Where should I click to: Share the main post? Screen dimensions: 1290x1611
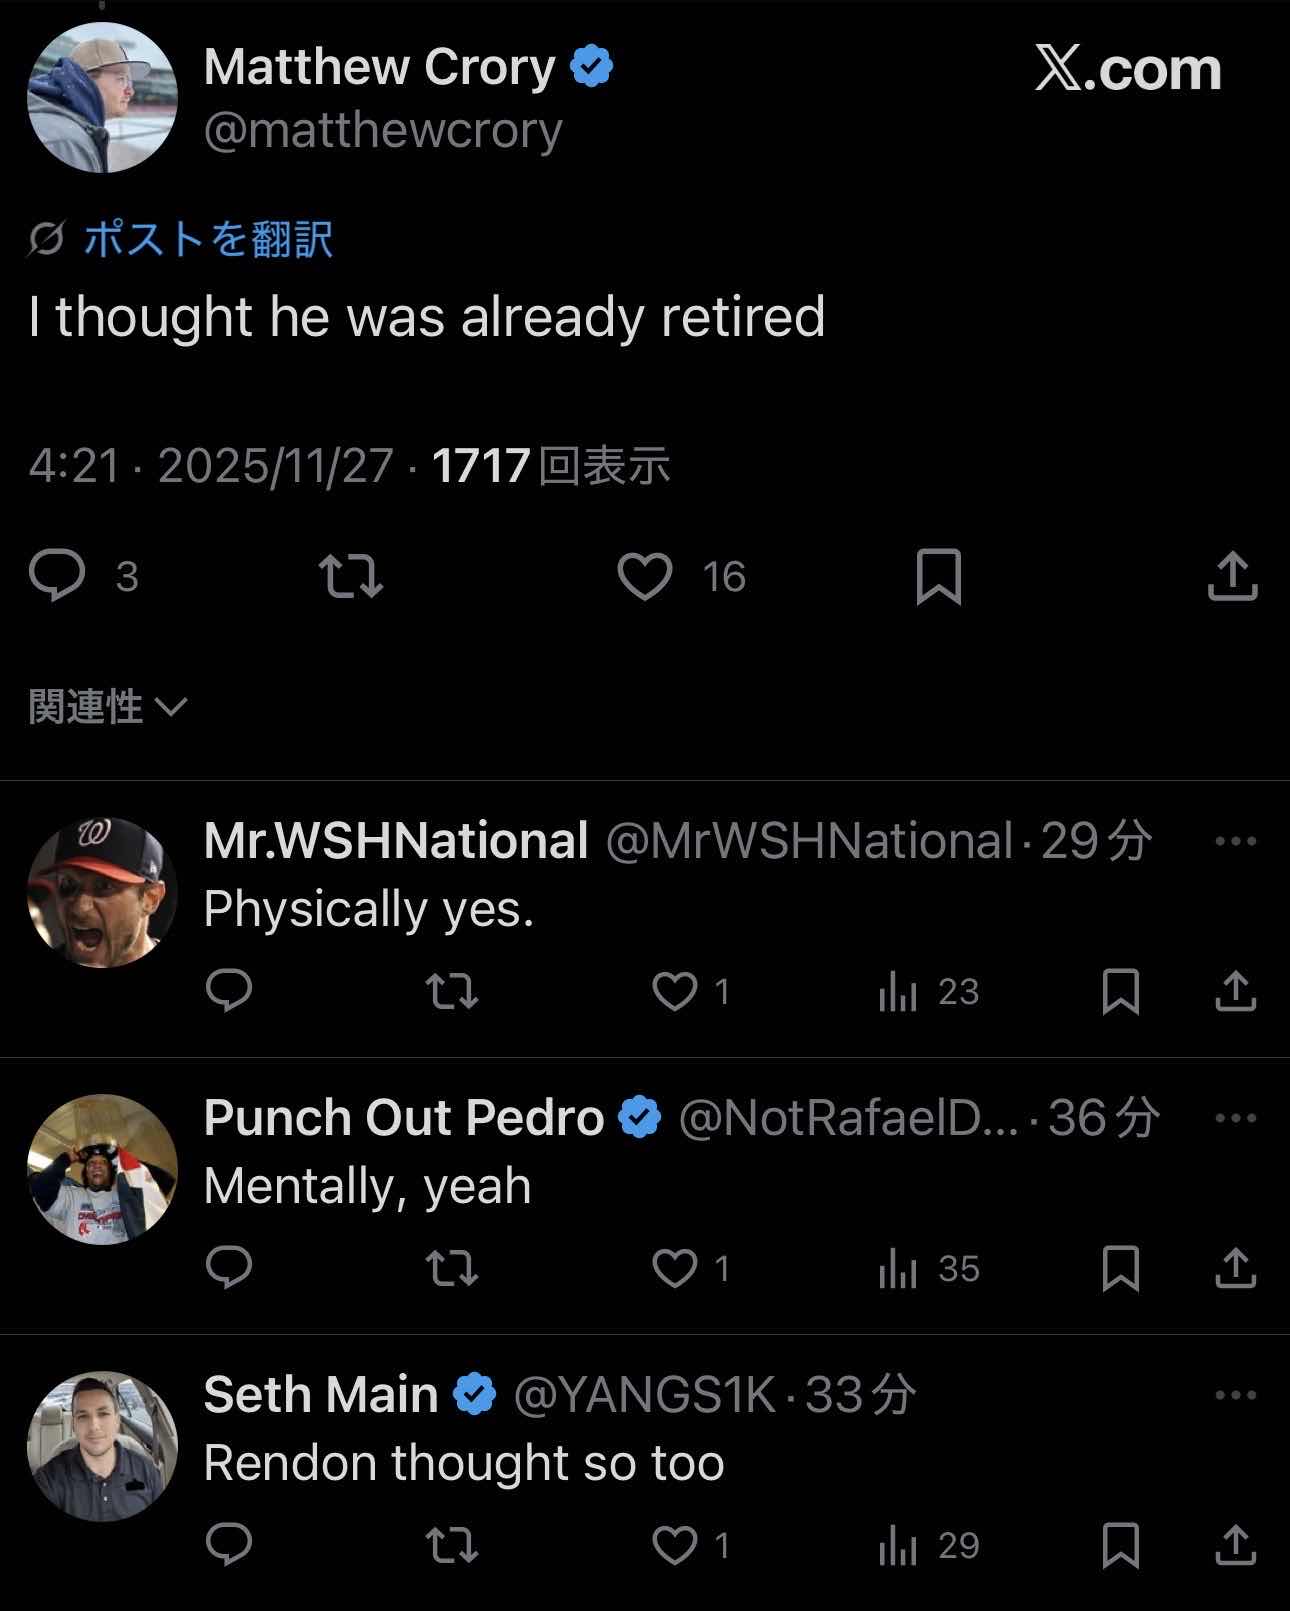click(x=1232, y=576)
